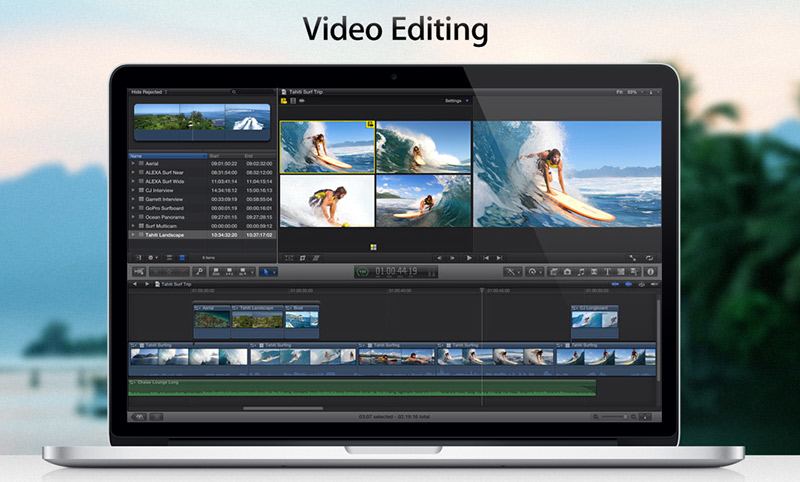Viewport: 800px width, 482px height.
Task: Select the Chase Lounge Long audio clip
Action: pos(362,388)
